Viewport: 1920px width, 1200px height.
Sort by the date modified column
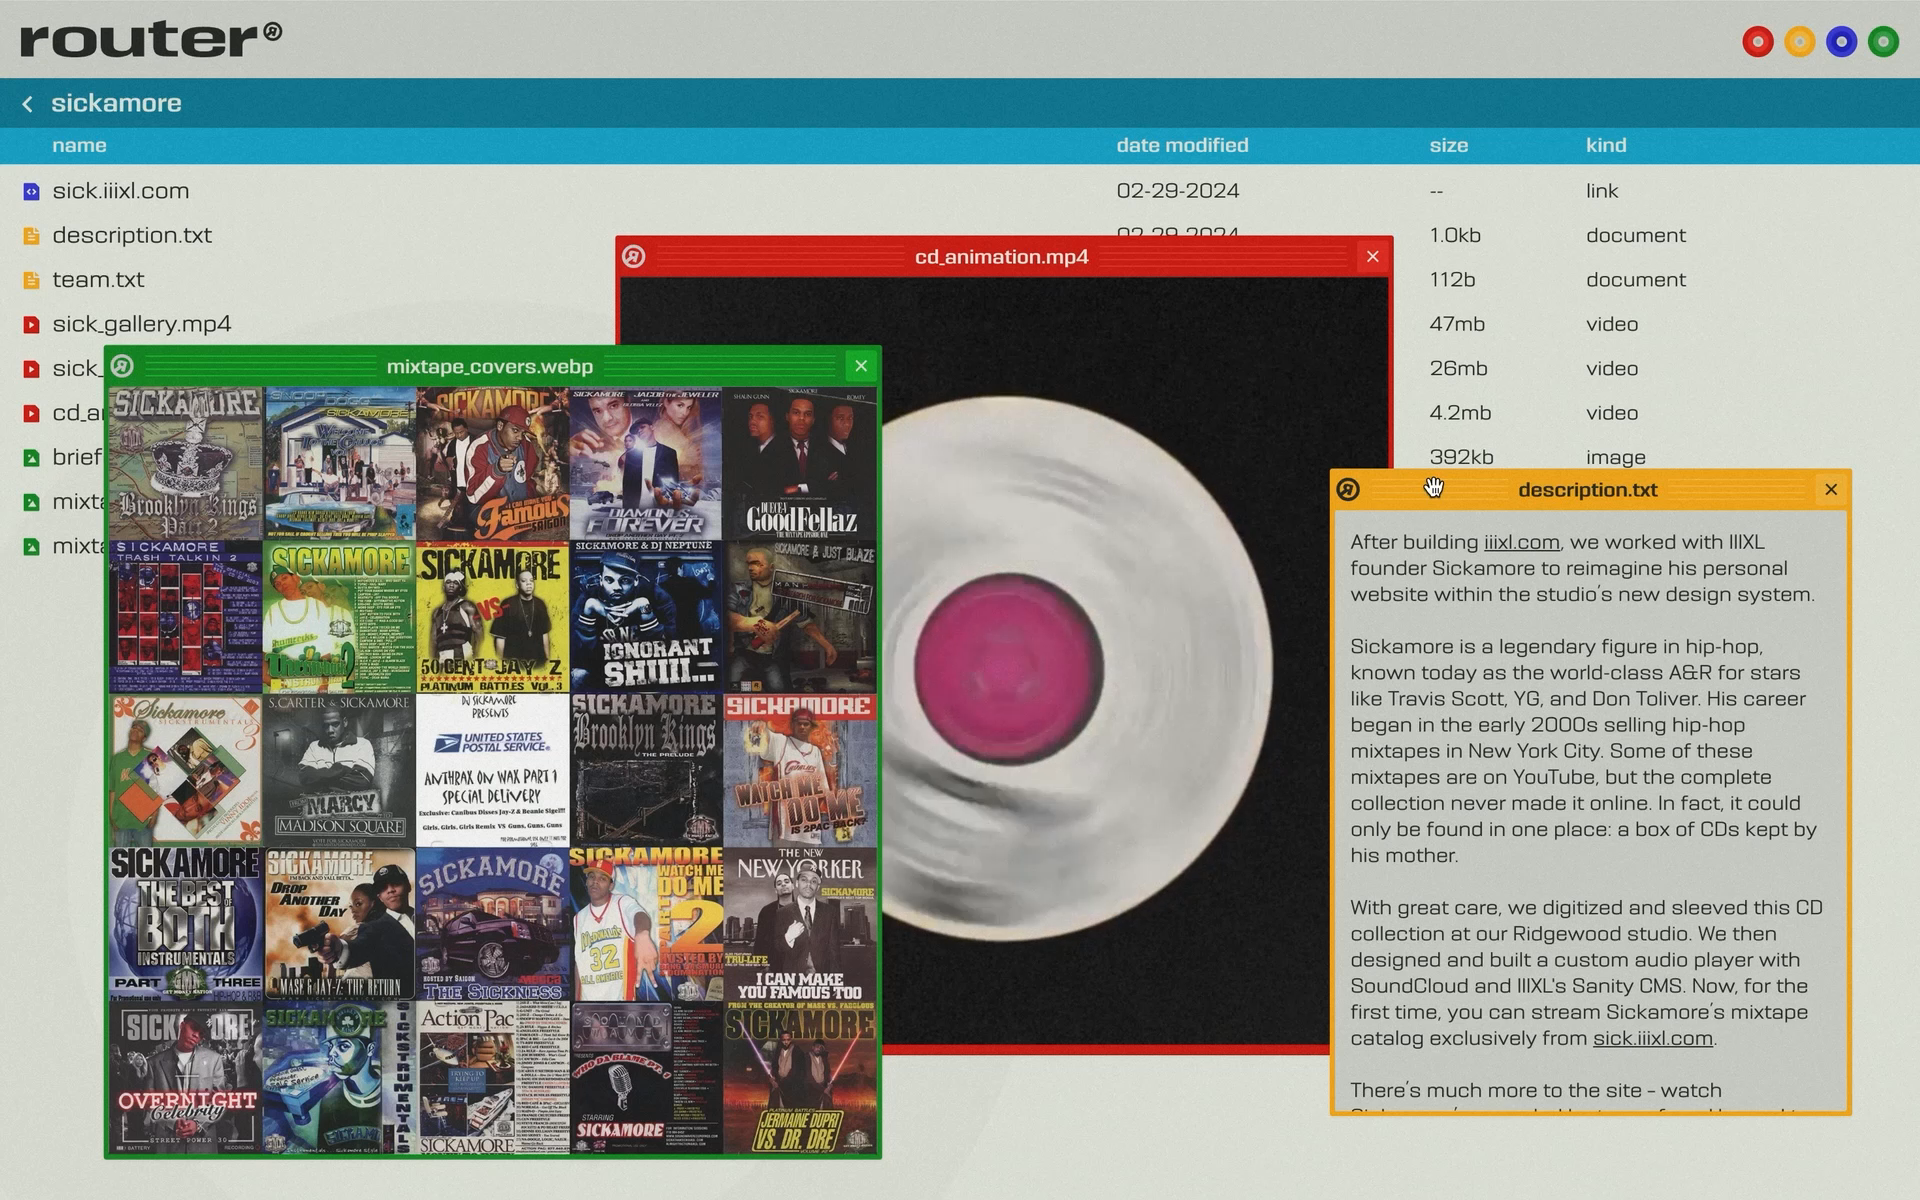tap(1181, 146)
